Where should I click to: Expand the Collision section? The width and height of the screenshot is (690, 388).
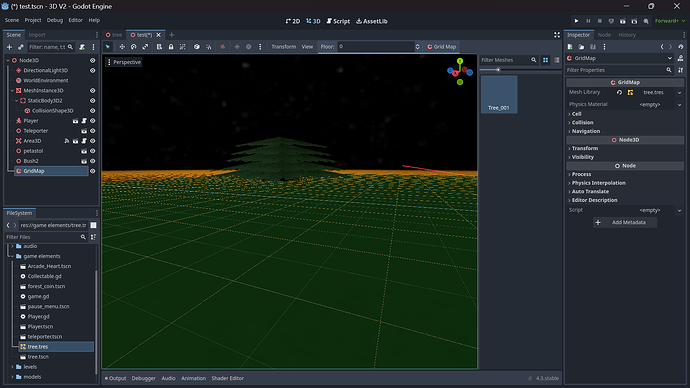[x=582, y=122]
